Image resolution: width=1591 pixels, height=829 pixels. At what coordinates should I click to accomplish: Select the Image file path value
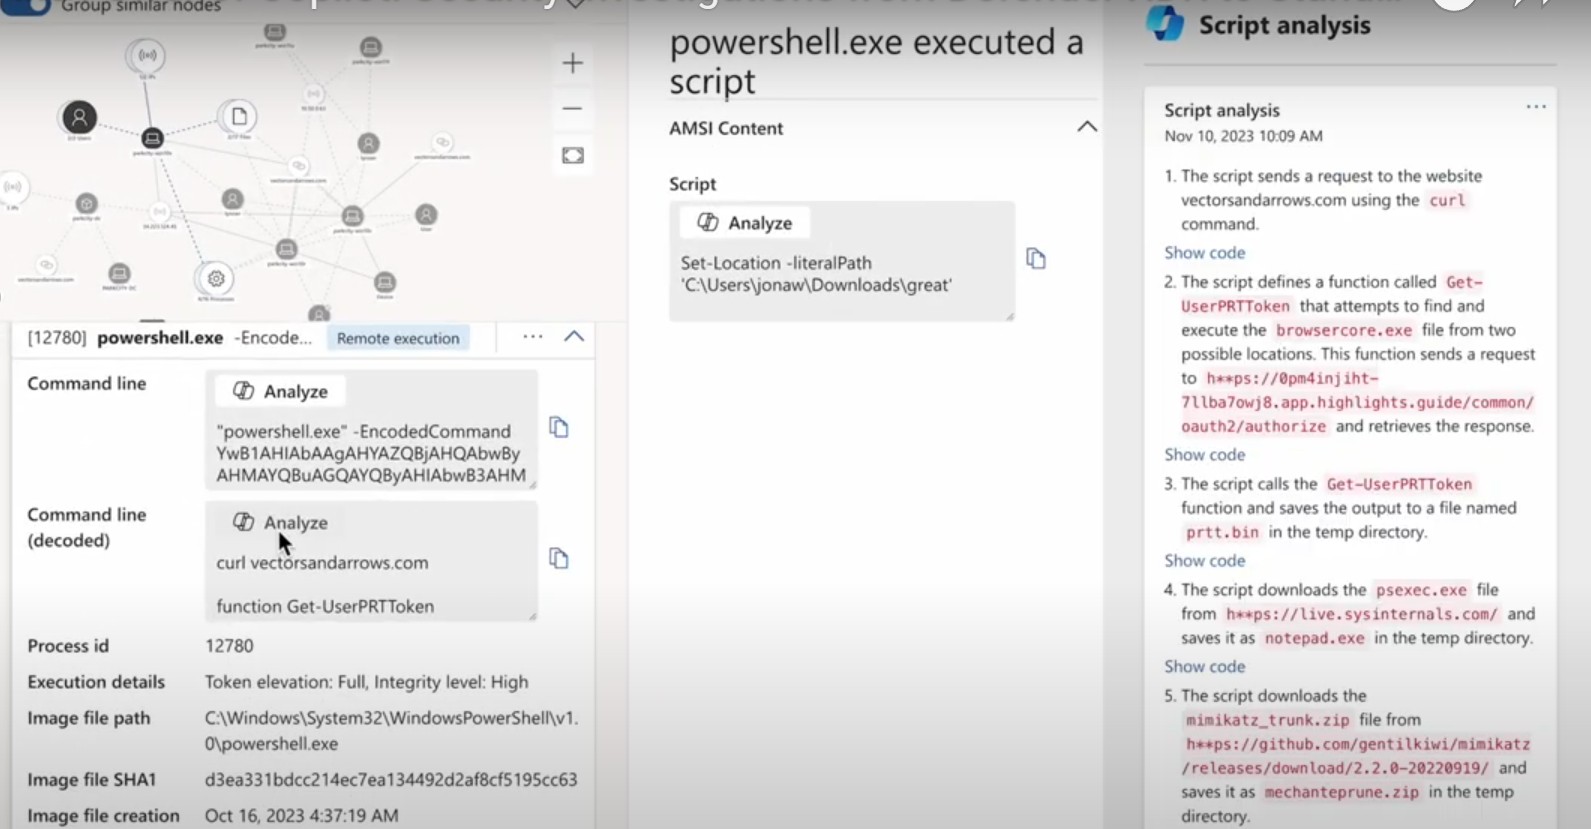point(391,731)
